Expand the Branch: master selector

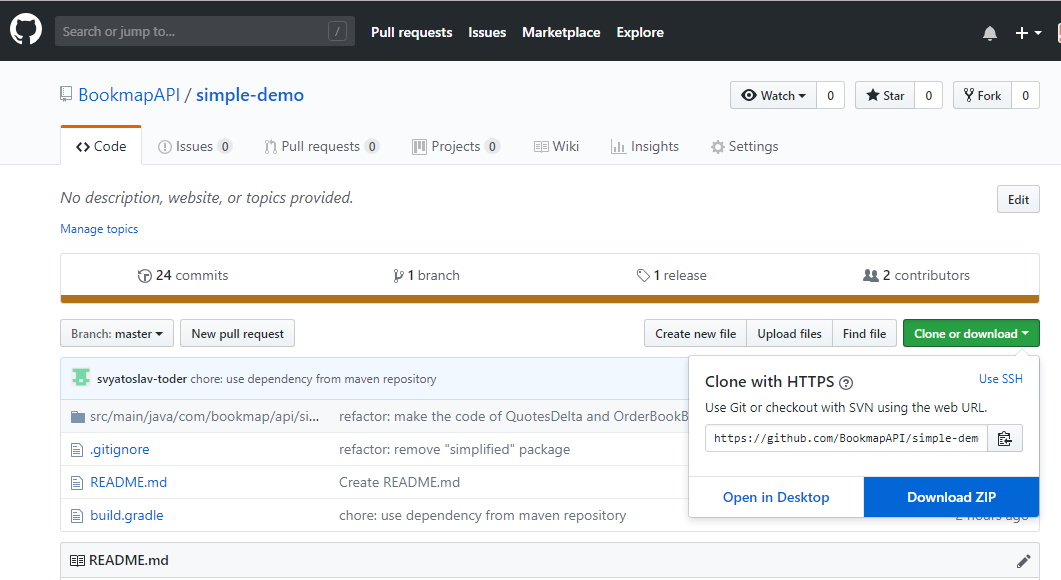click(x=118, y=334)
